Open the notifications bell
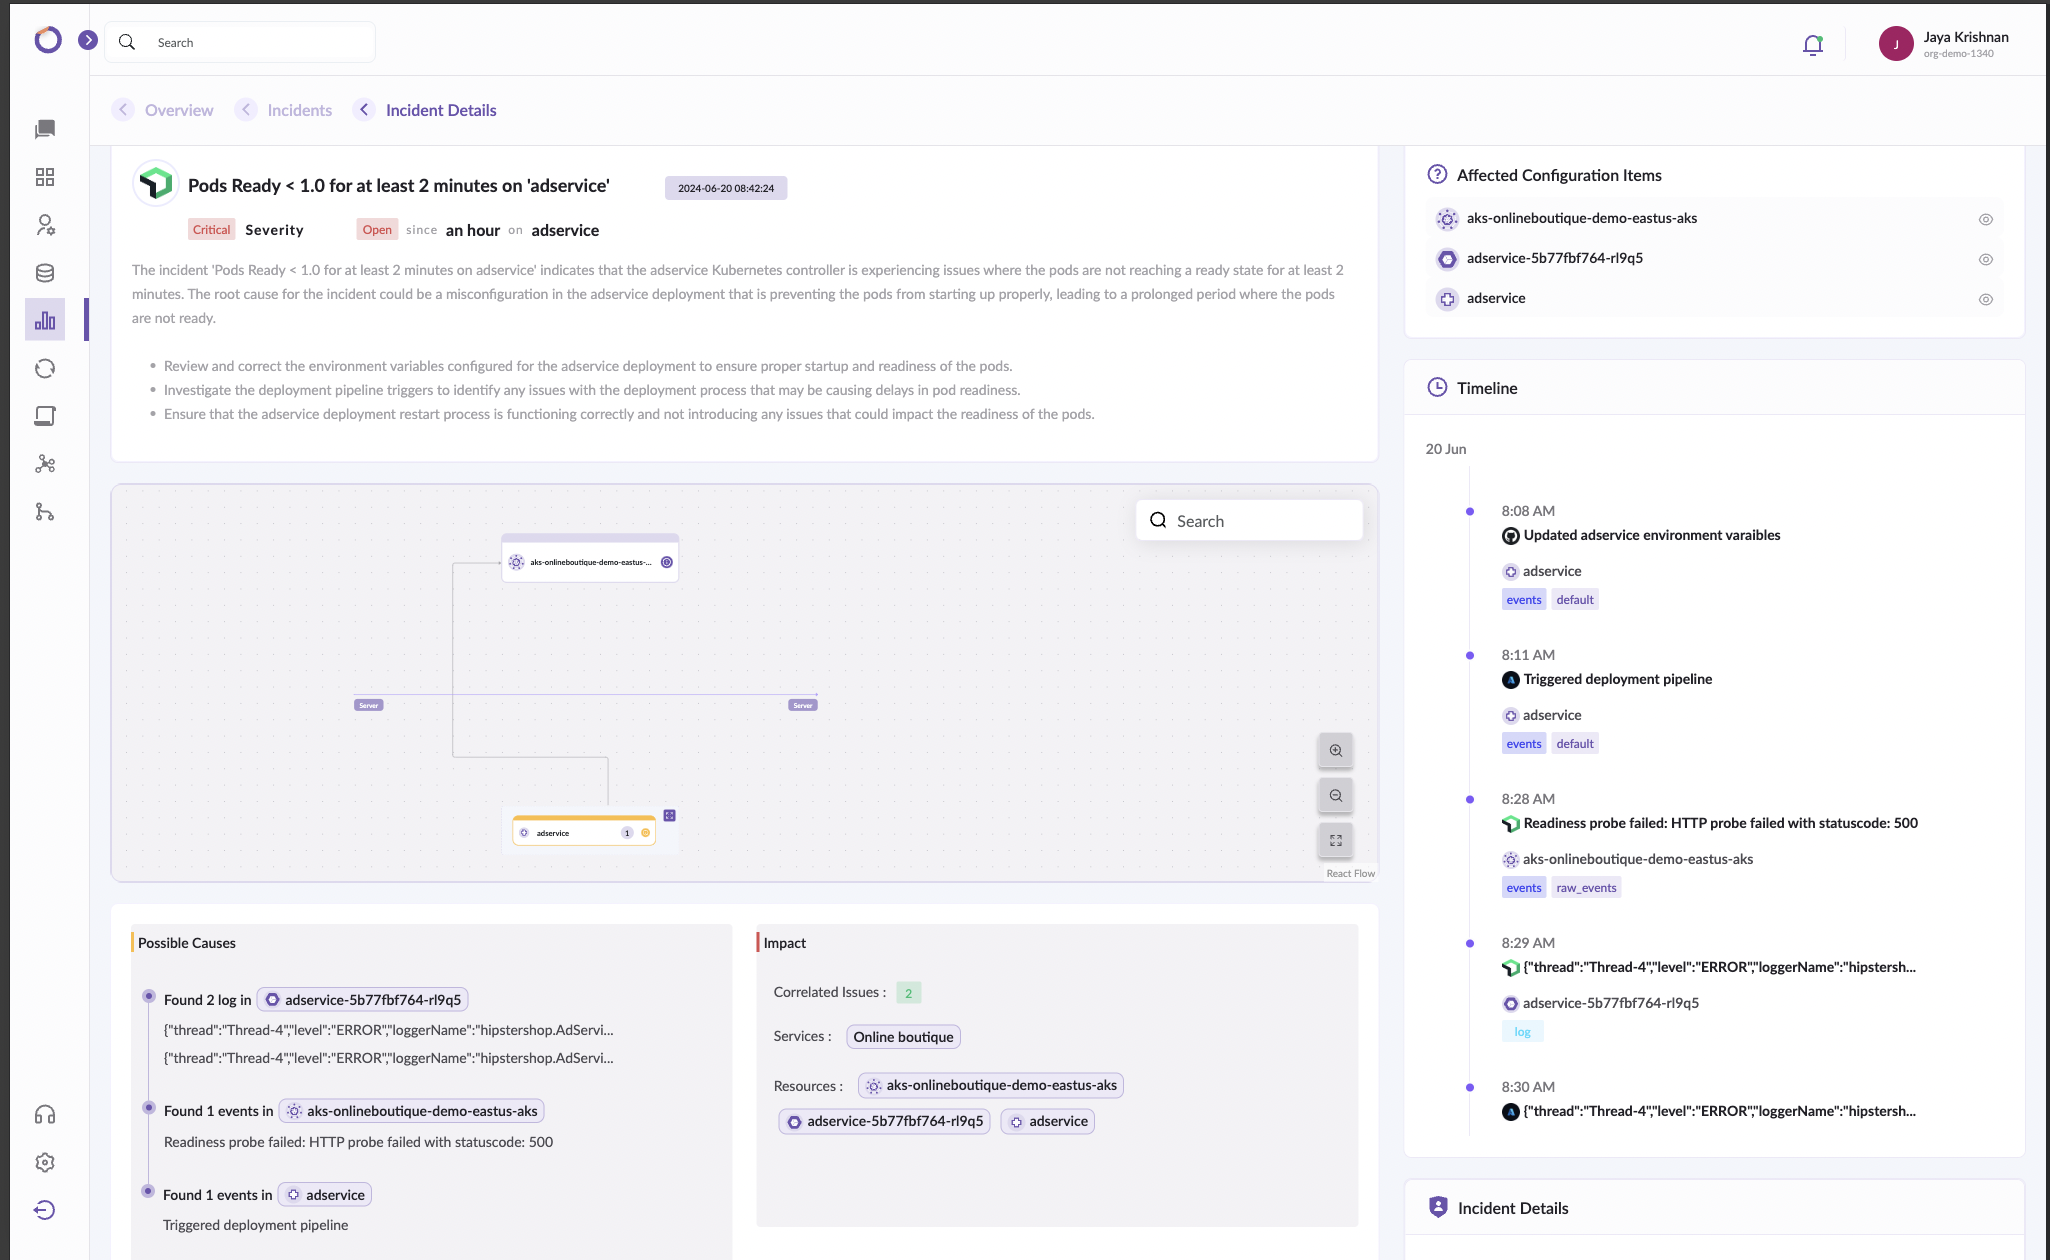2050x1260 pixels. [1812, 45]
